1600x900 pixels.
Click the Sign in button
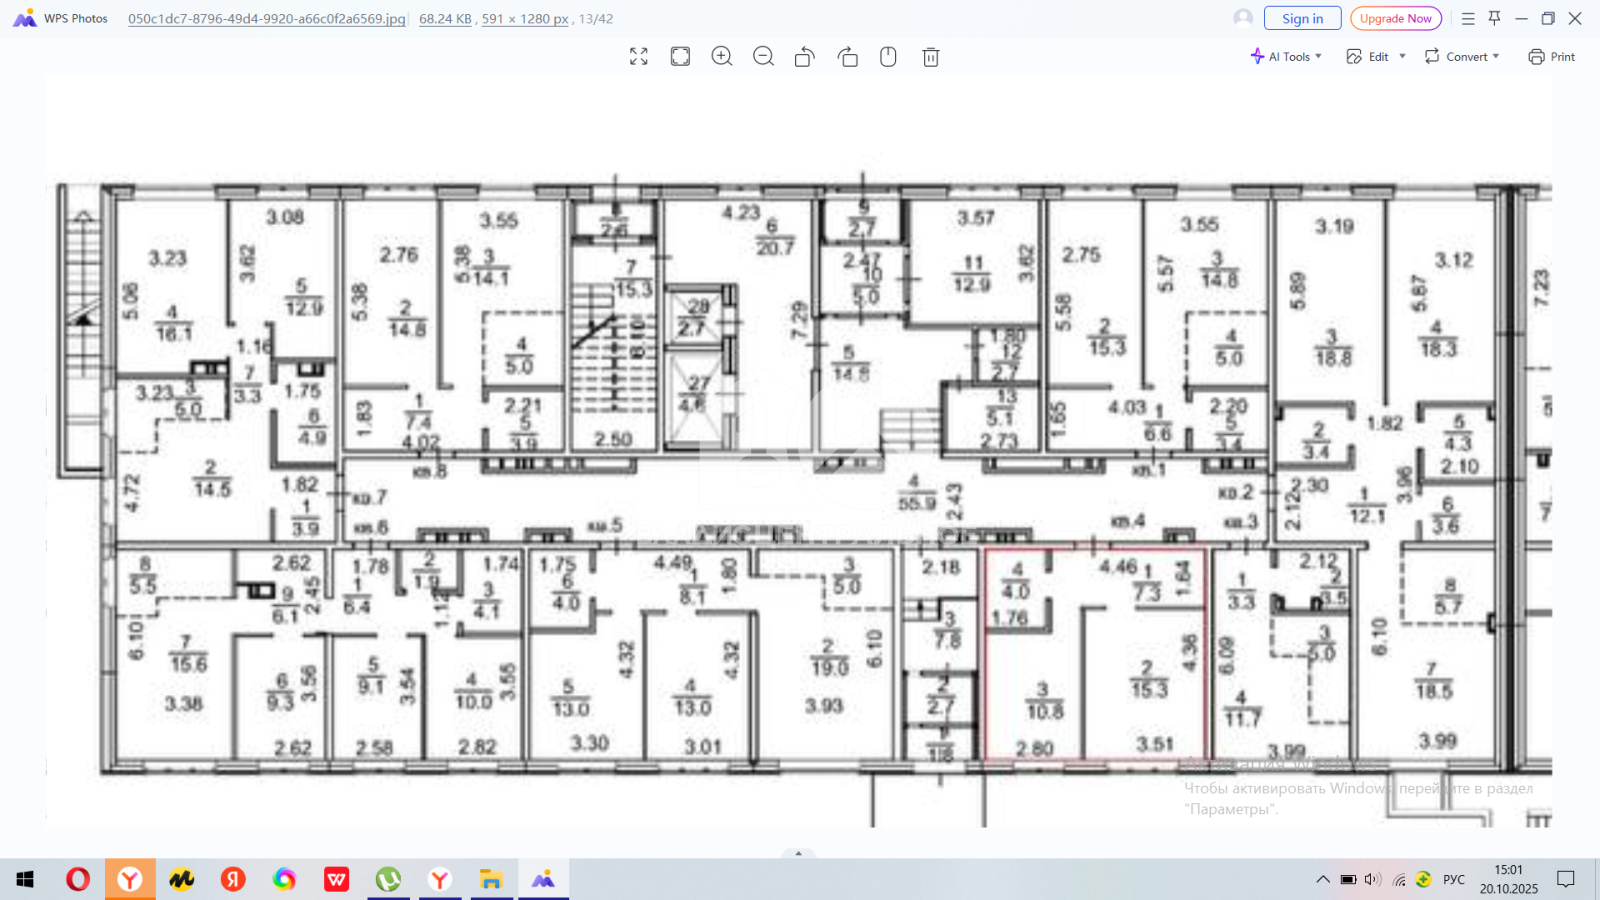tap(1302, 18)
